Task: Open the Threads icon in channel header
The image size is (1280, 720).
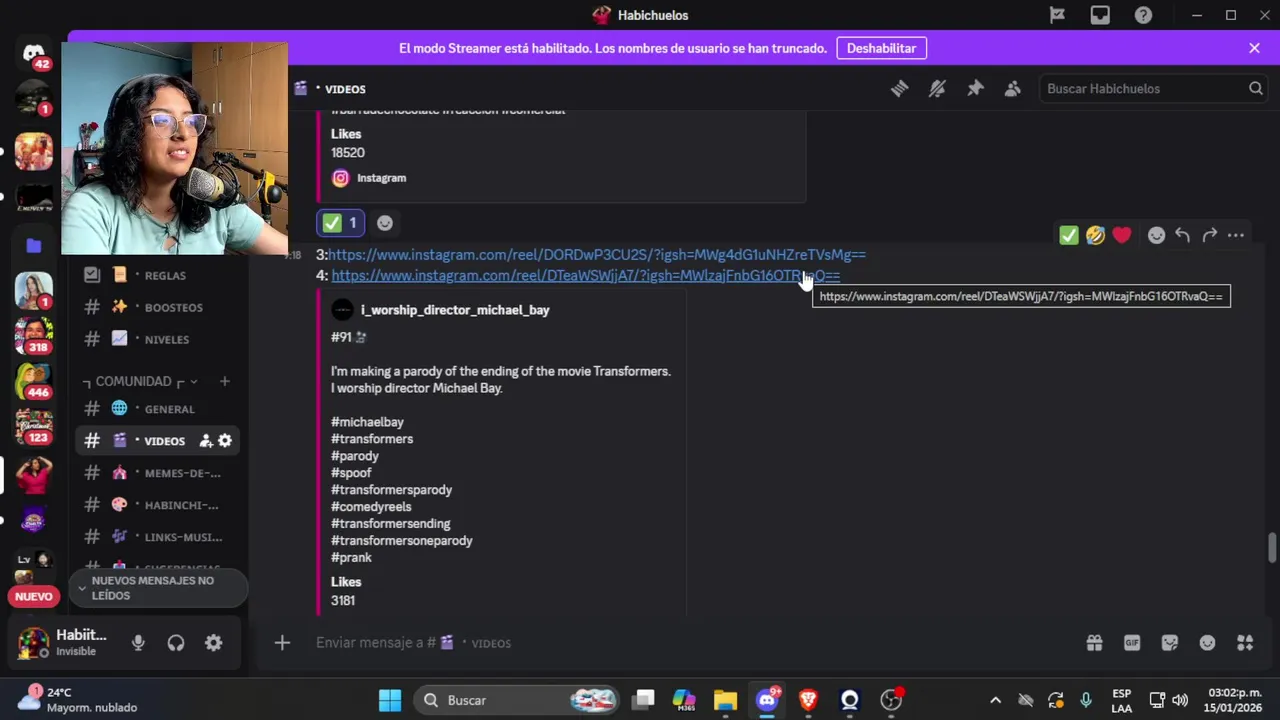Action: tap(899, 89)
